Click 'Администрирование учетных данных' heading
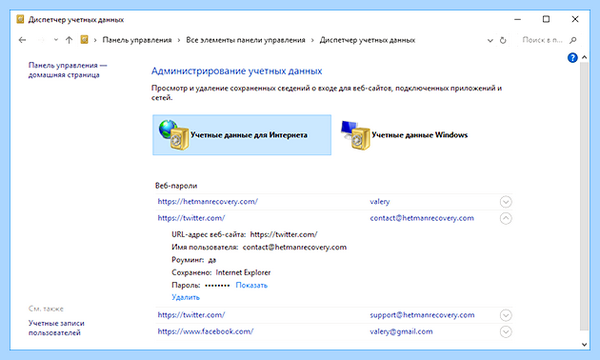 pos(236,71)
